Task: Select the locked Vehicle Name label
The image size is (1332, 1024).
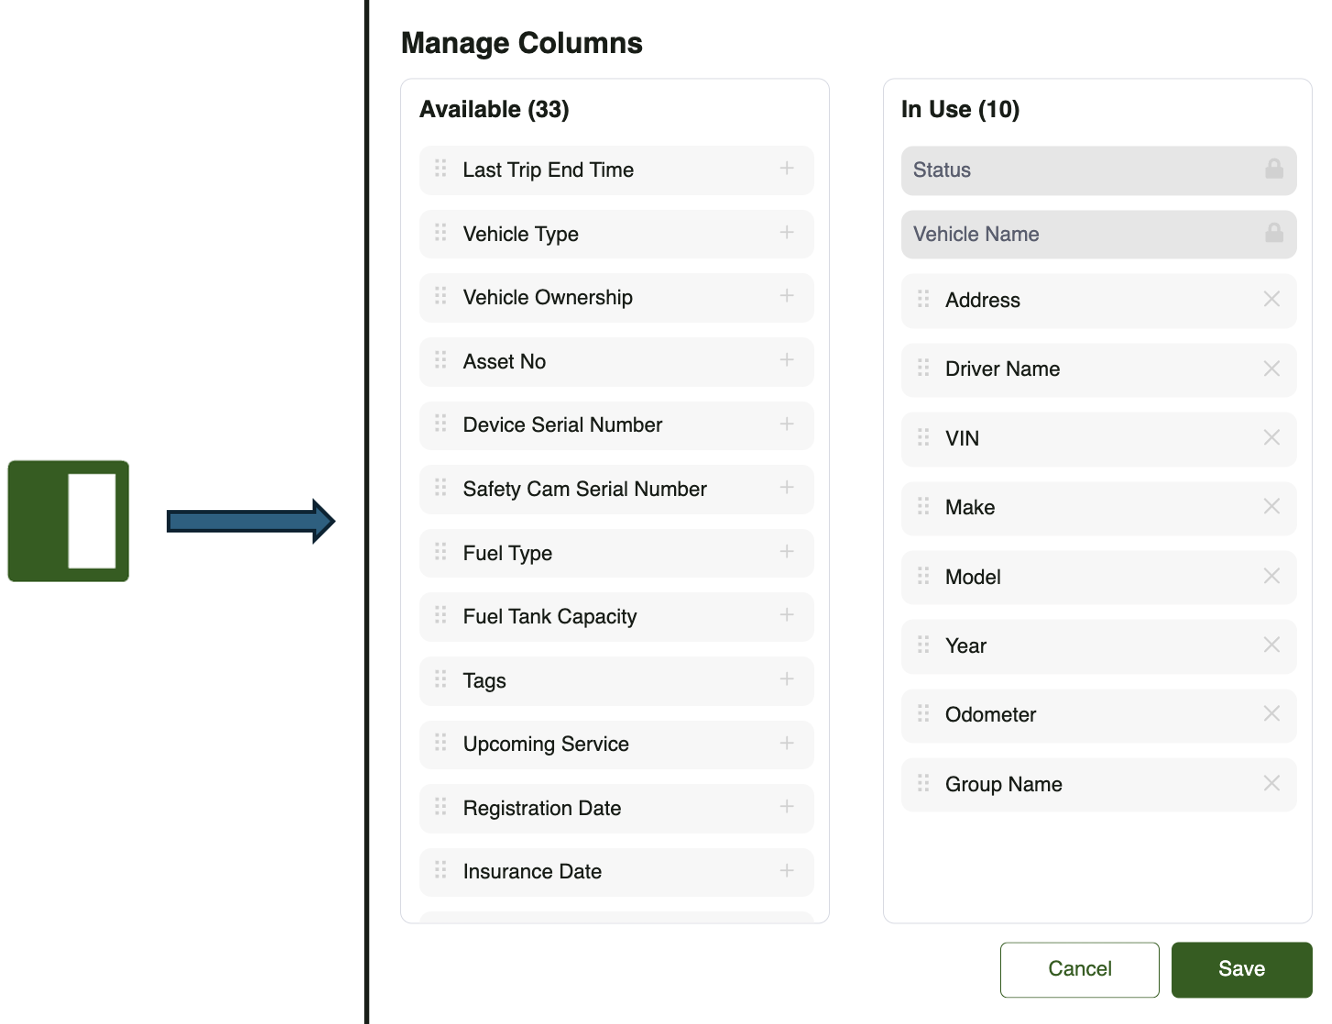Action: (976, 234)
